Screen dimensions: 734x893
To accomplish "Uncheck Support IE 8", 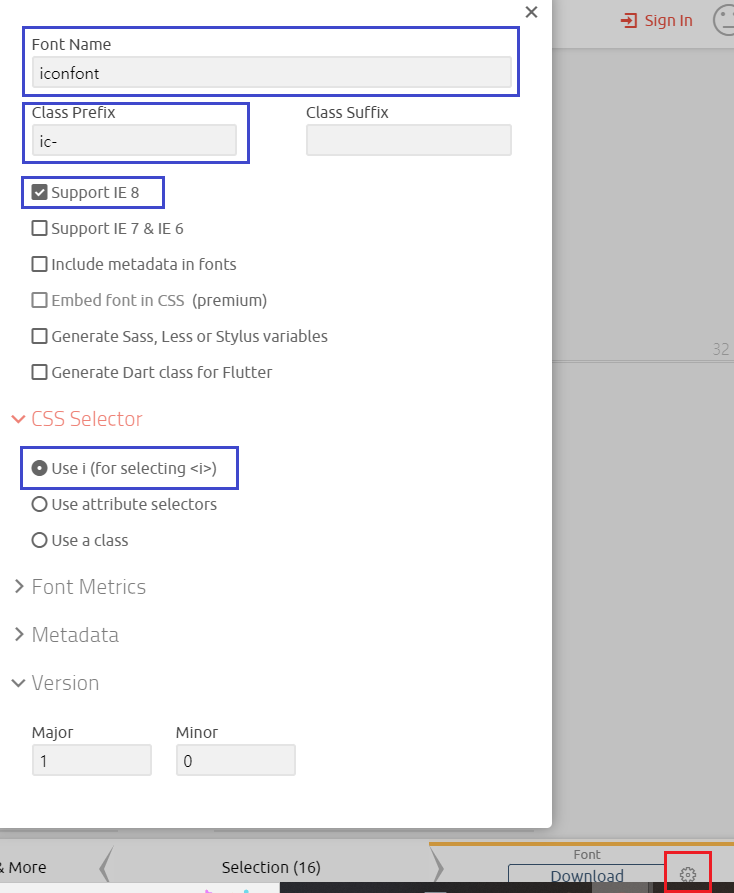I will 39,192.
